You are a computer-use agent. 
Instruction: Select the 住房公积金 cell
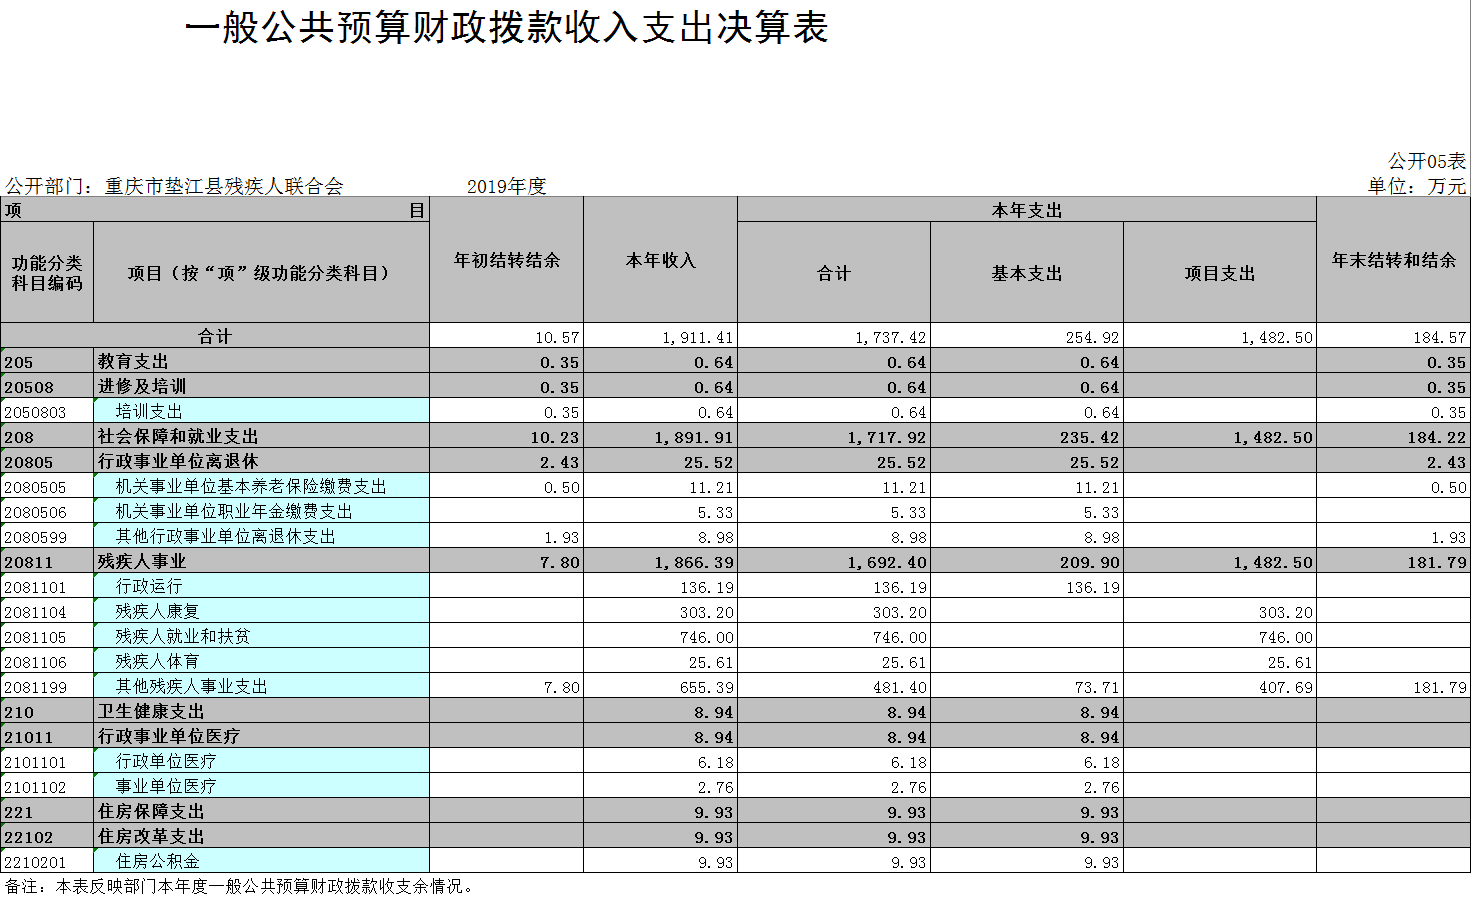pos(262,861)
